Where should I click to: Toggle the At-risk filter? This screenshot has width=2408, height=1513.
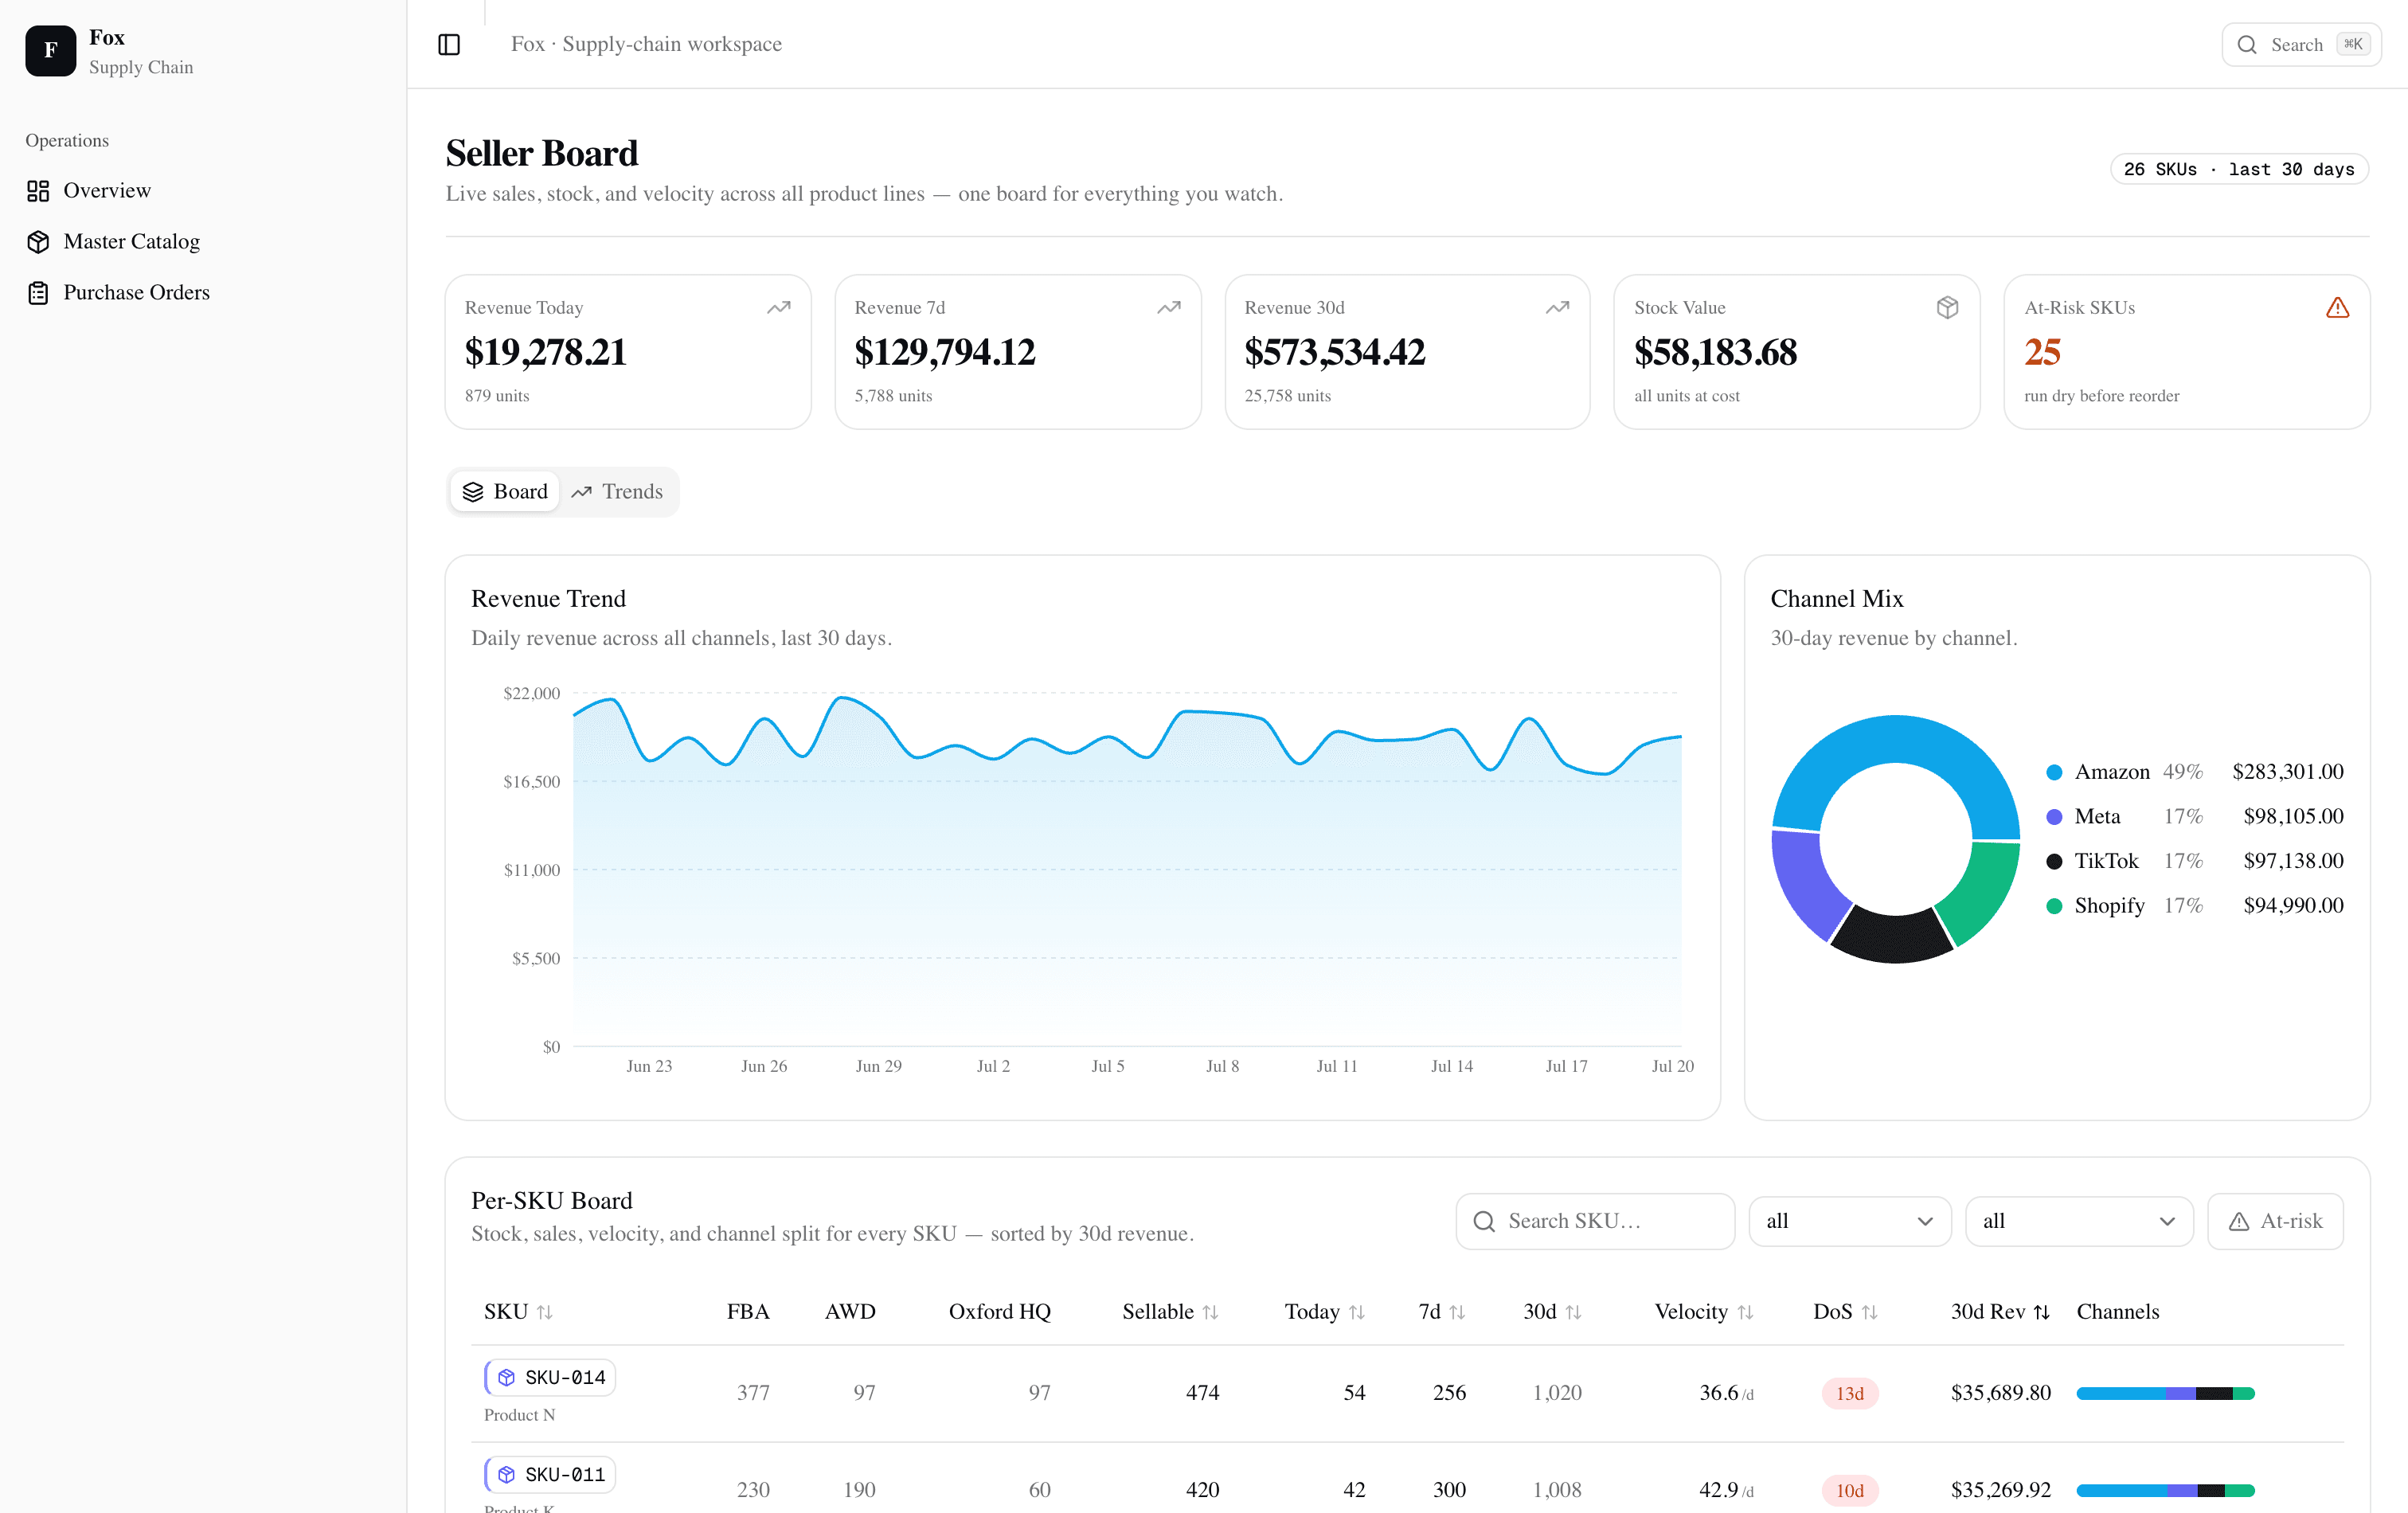click(2275, 1221)
